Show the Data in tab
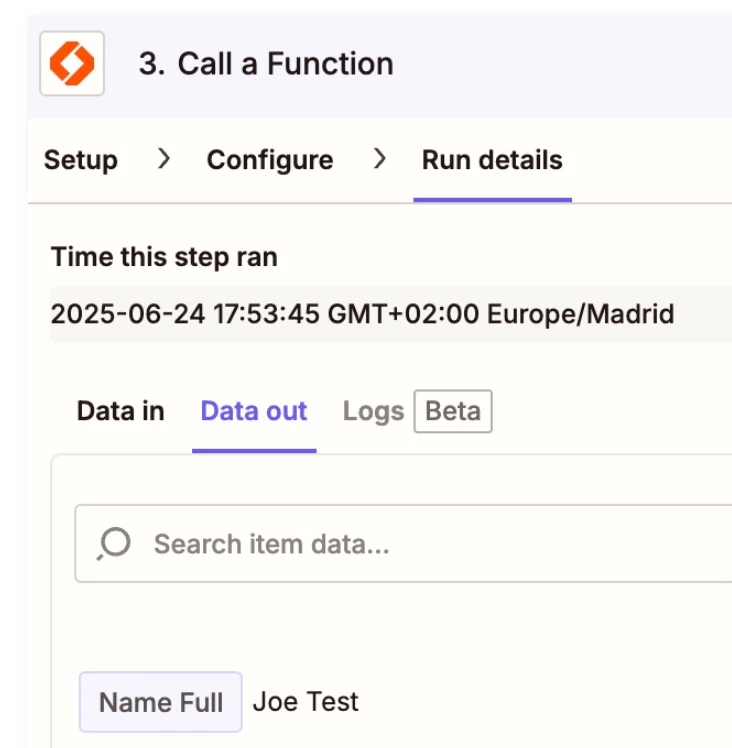 121,411
